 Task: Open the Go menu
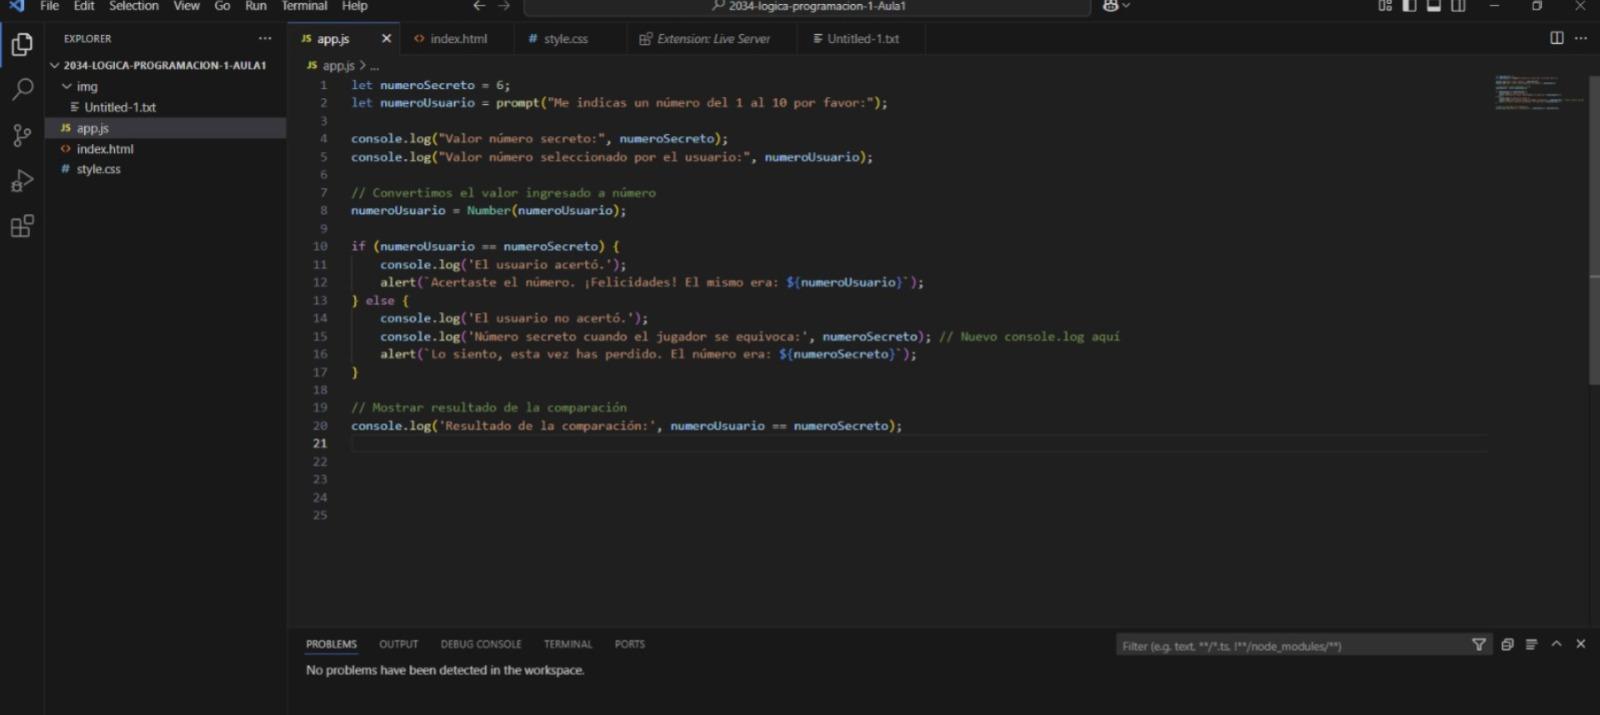point(222,6)
